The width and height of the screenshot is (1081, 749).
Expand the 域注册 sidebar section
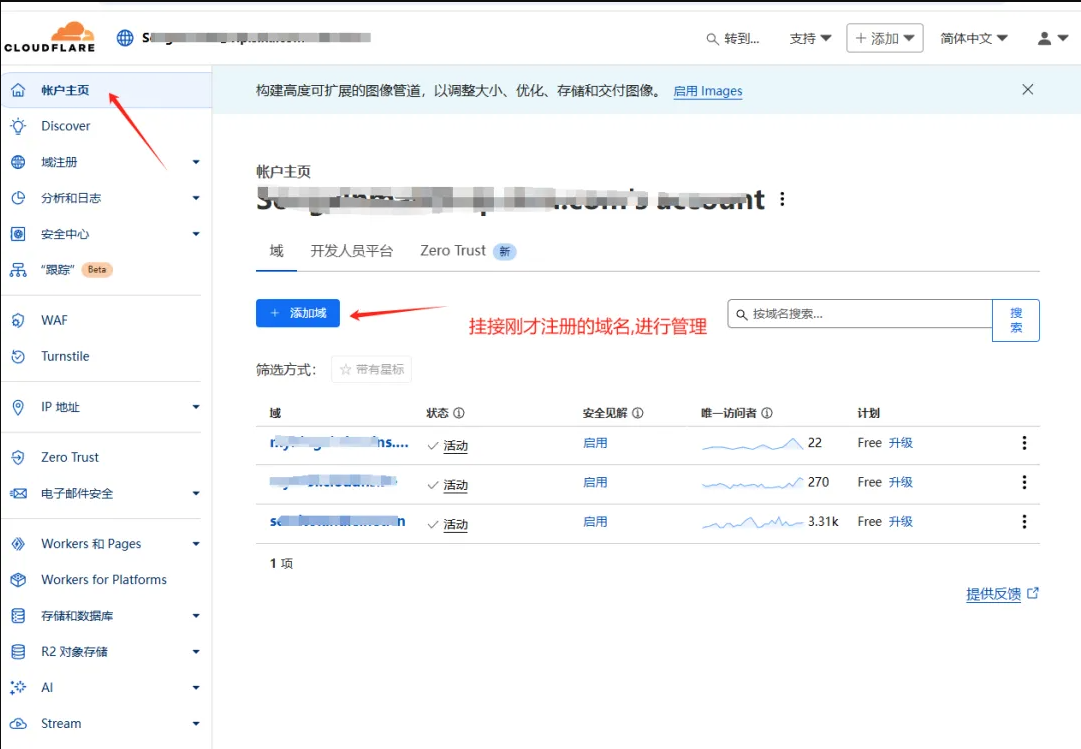click(196, 162)
